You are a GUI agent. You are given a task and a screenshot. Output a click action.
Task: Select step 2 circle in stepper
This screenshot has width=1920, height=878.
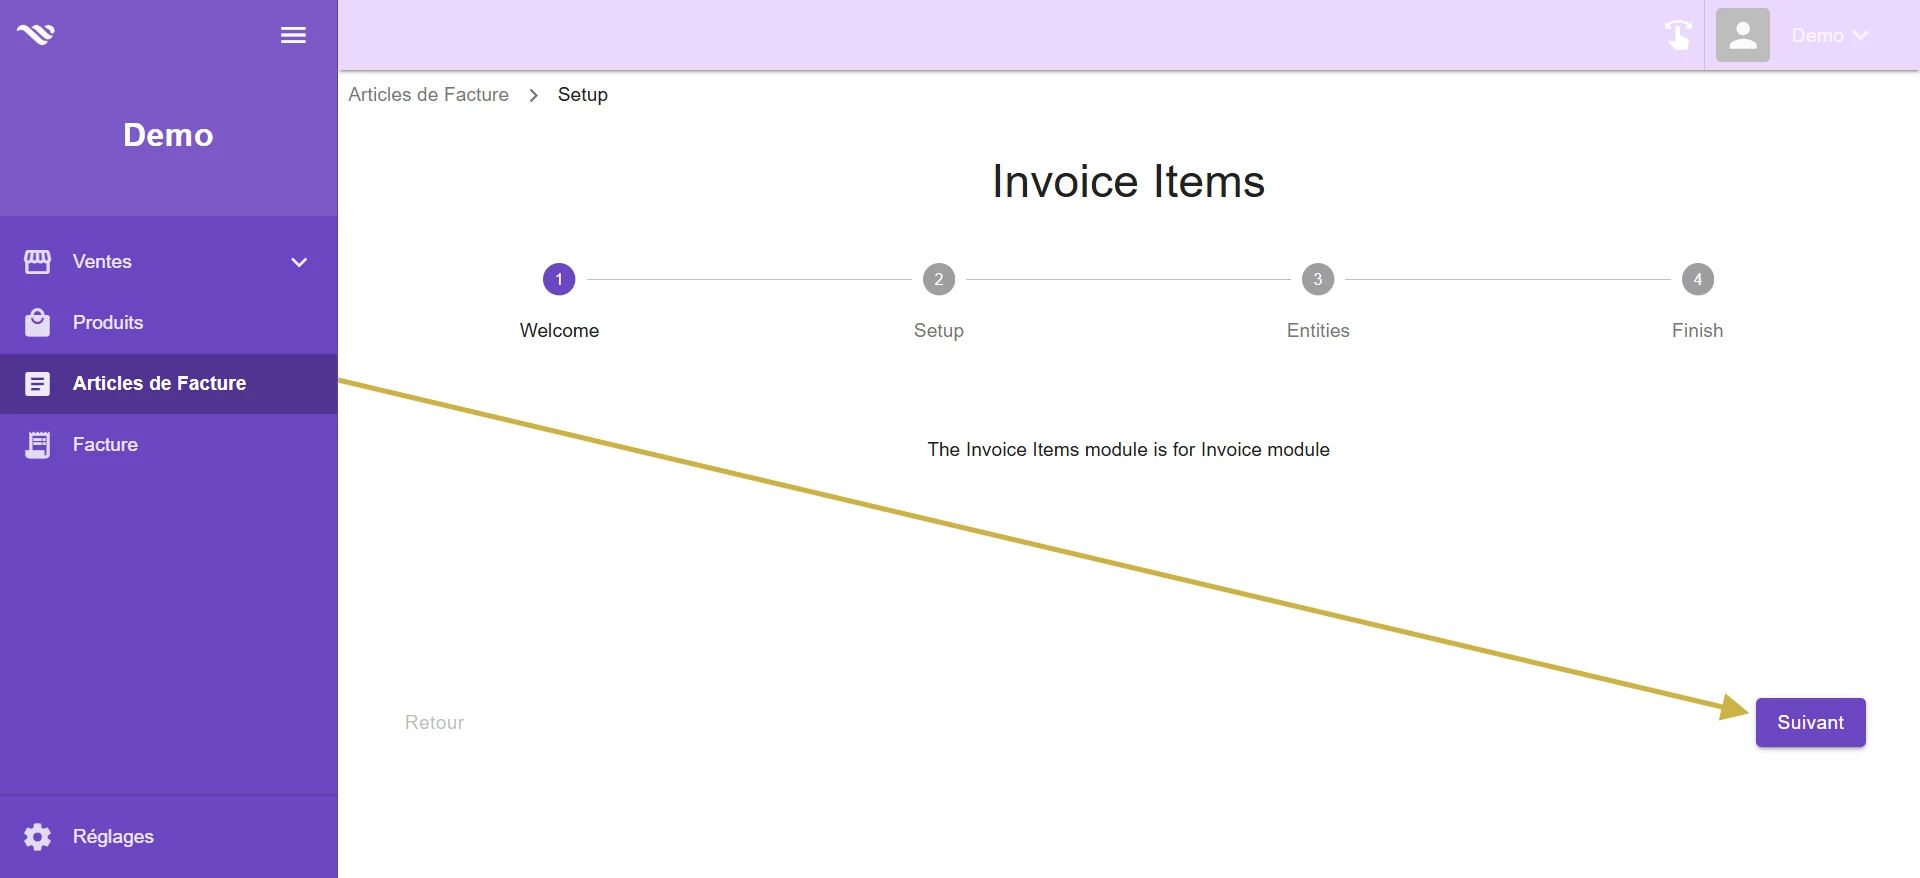[938, 279]
